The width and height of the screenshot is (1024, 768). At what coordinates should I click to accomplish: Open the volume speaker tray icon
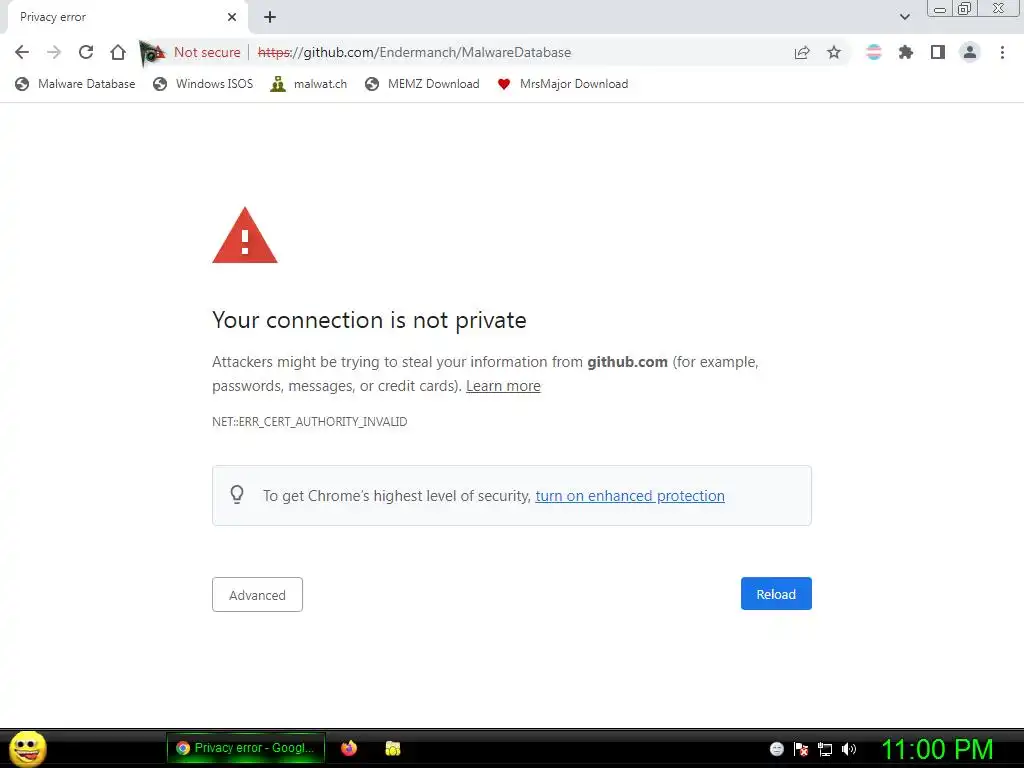tap(848, 749)
